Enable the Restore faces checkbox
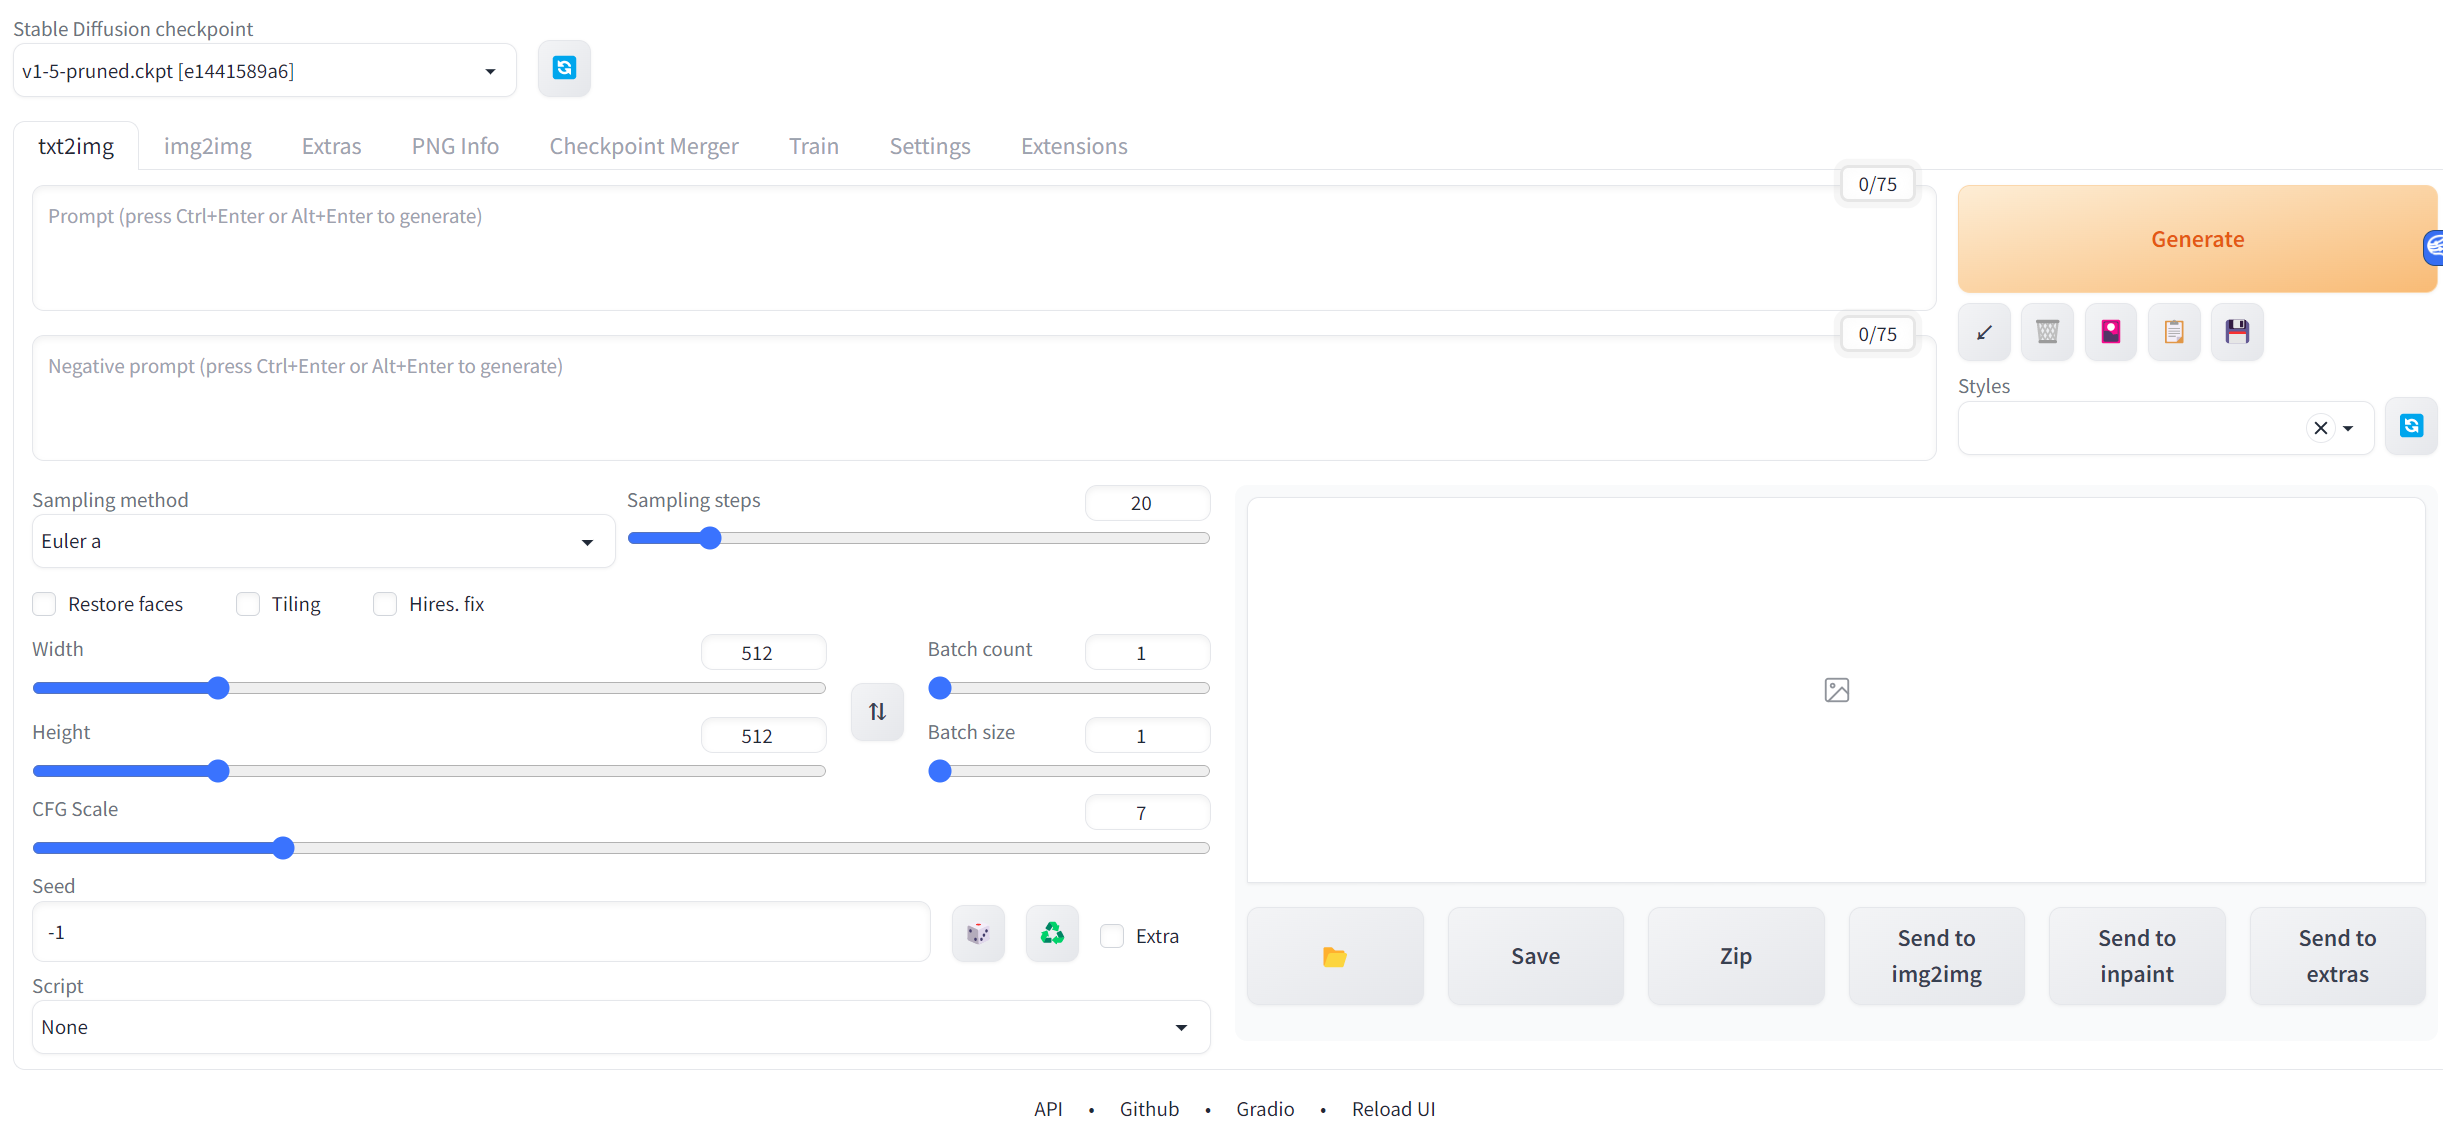2443x1129 pixels. point(44,604)
